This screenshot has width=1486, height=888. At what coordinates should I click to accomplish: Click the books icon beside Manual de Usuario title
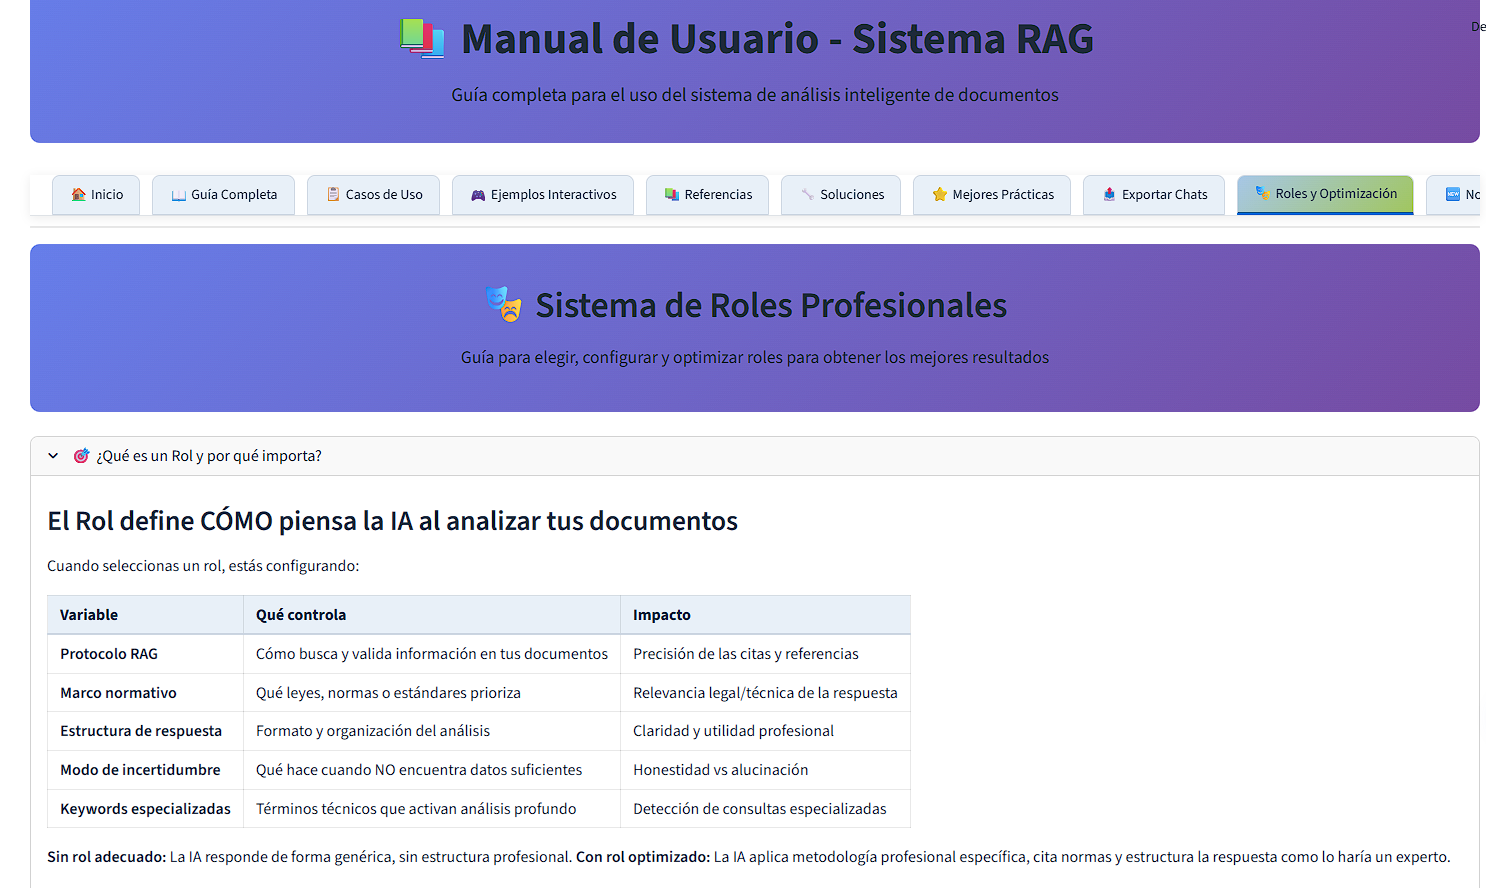(421, 39)
